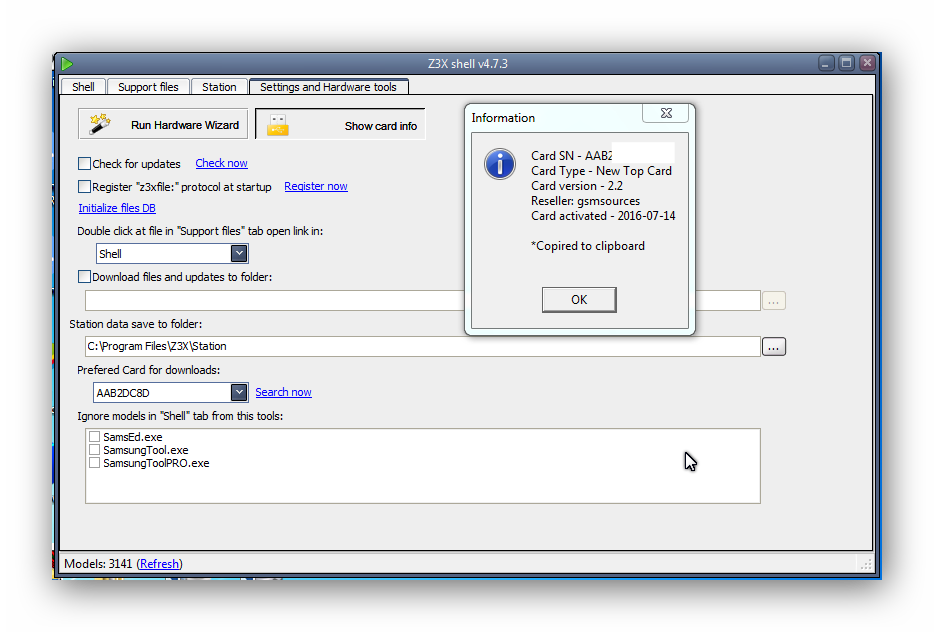Click the Register now link
The height and width of the screenshot is (632, 934).
click(316, 186)
